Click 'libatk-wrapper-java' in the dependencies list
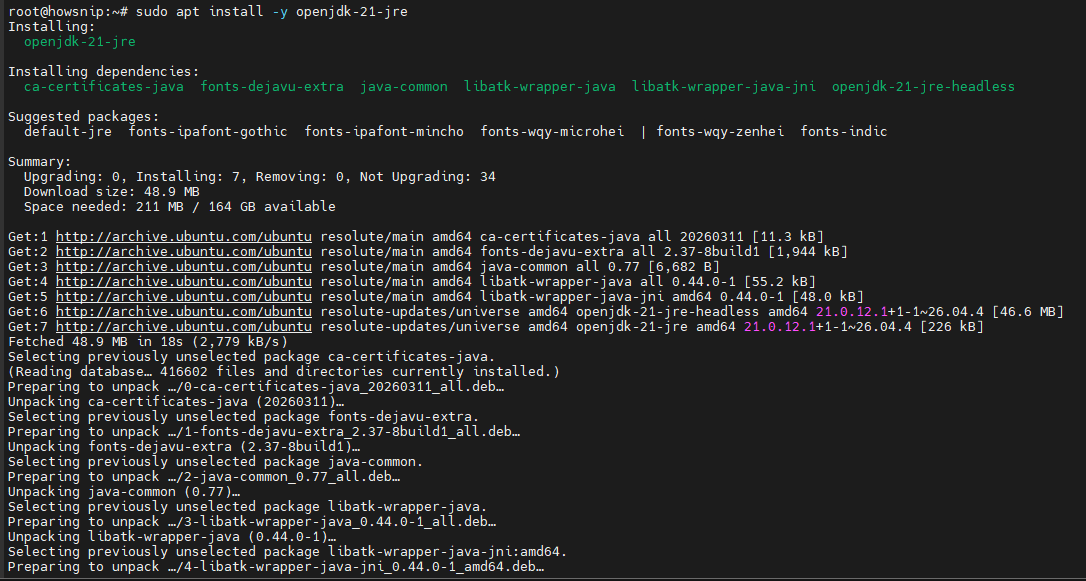1086x581 pixels. point(540,87)
